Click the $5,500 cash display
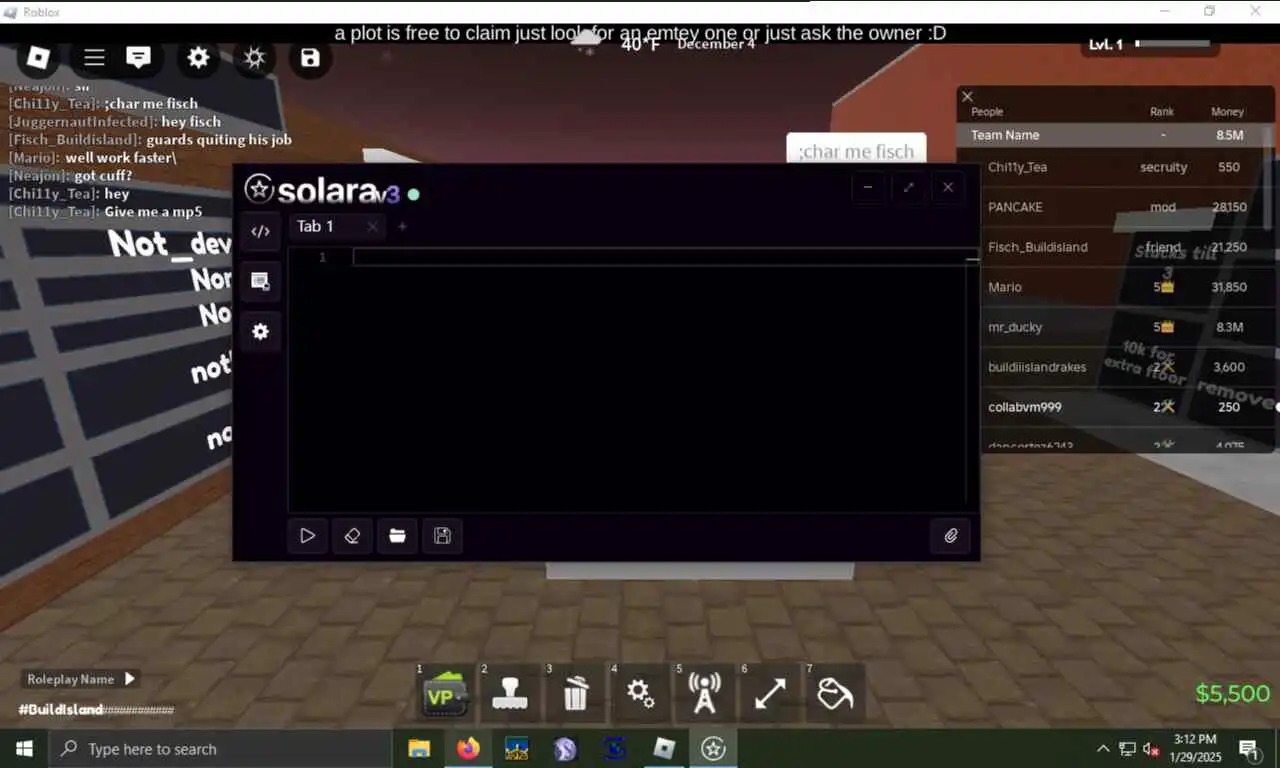Image resolution: width=1280 pixels, height=768 pixels. pyautogui.click(x=1232, y=694)
